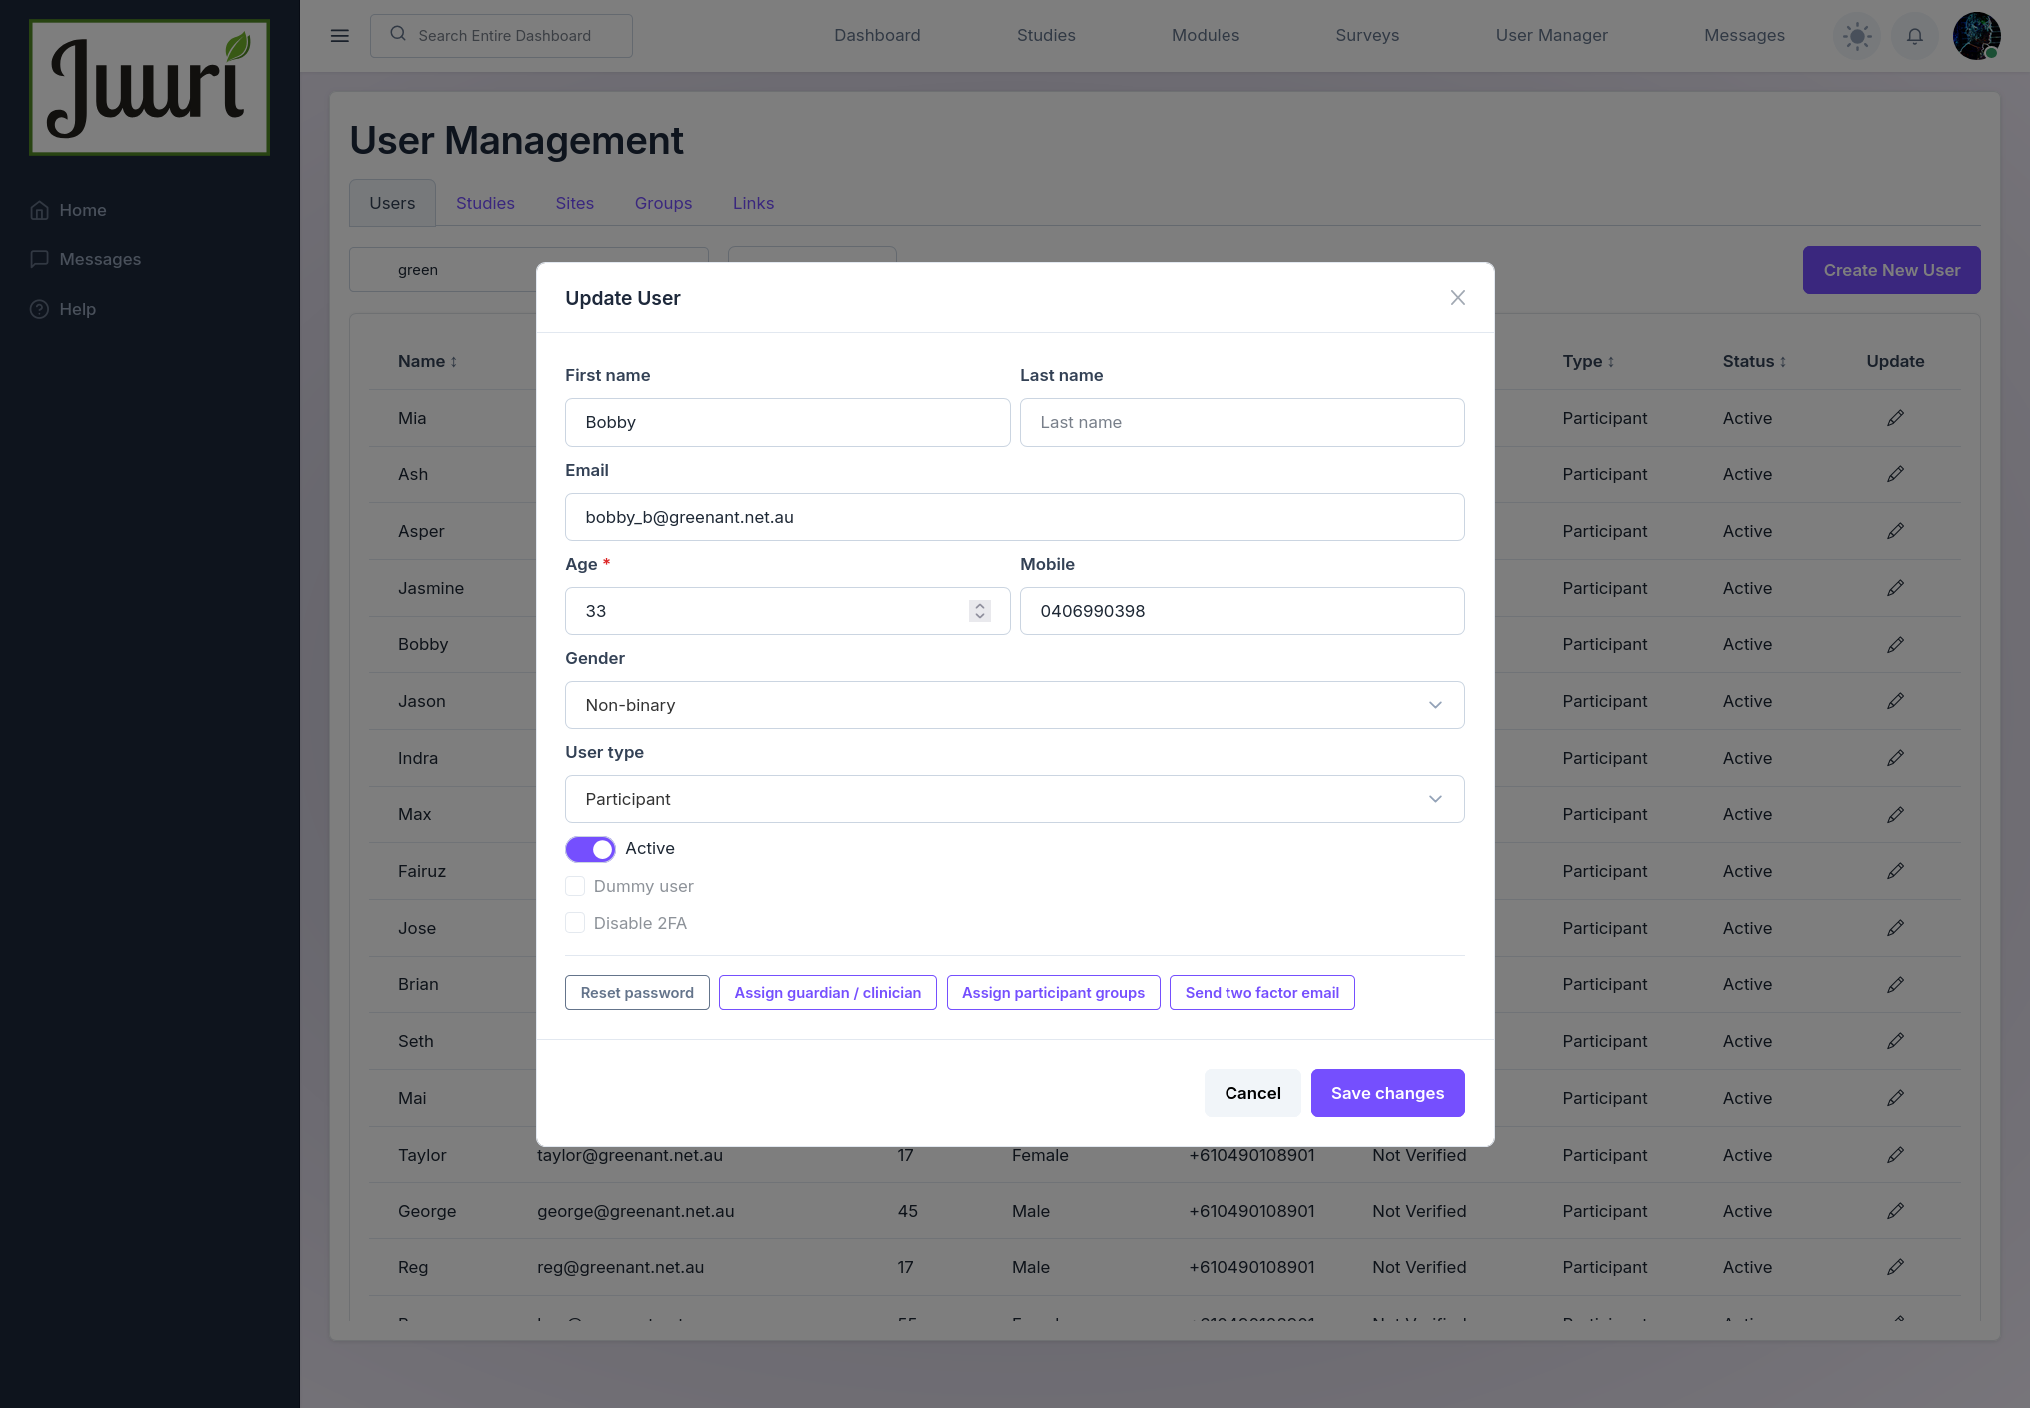Click into the First name field
The width and height of the screenshot is (2031, 1408).
tap(787, 422)
